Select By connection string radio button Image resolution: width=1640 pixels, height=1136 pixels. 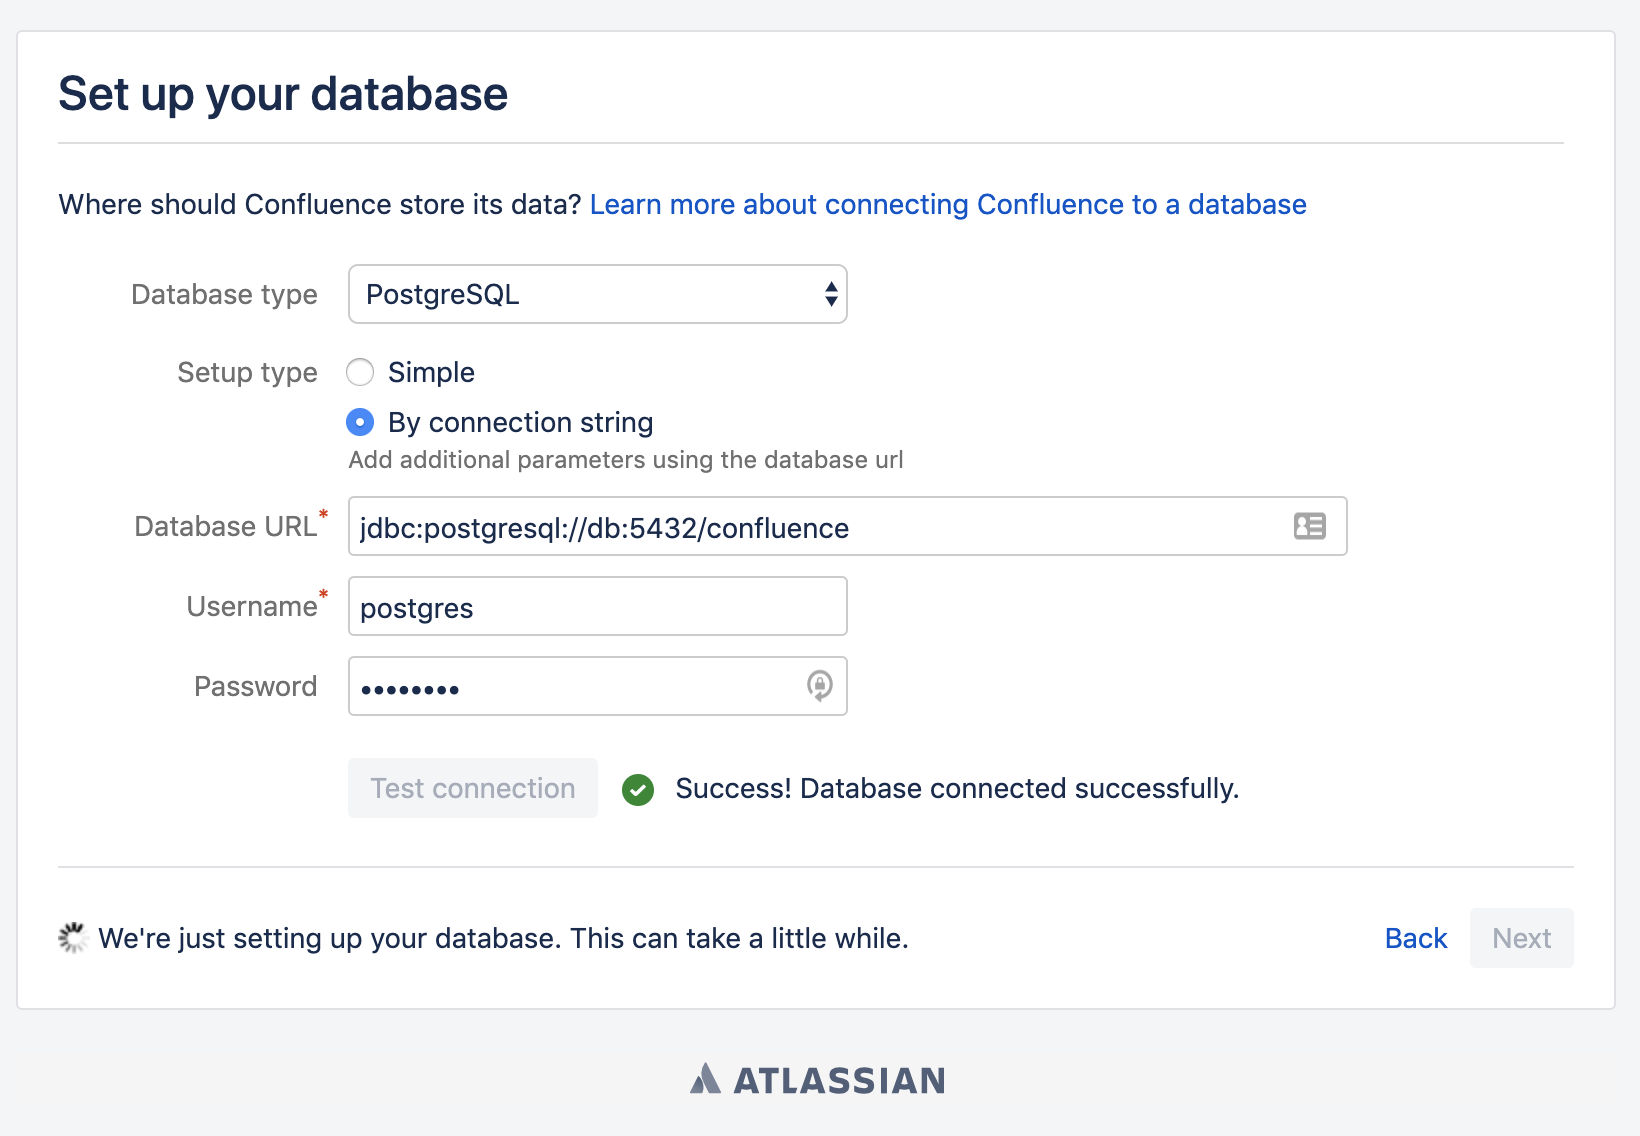(x=360, y=422)
